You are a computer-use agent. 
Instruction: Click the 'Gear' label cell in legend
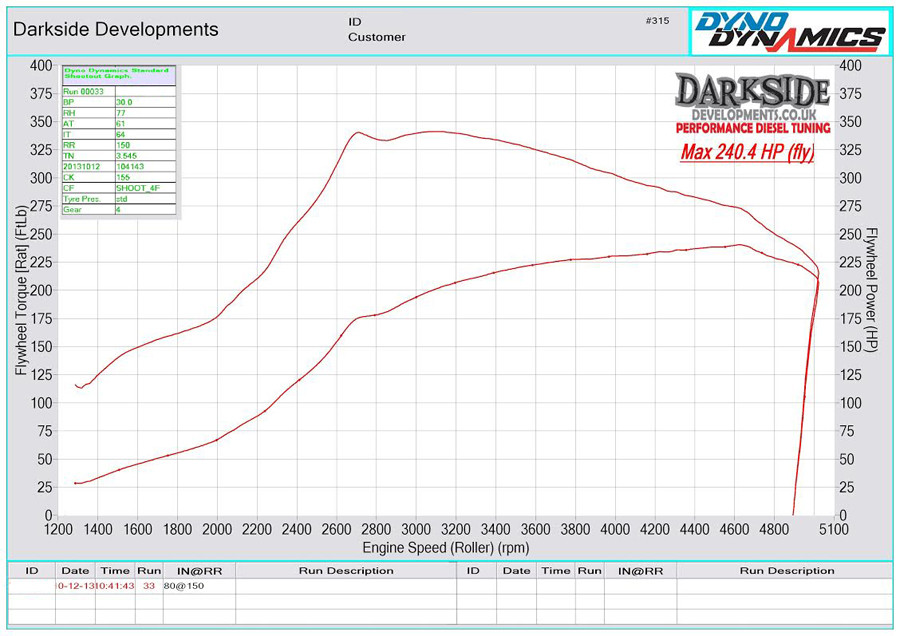tap(88, 210)
